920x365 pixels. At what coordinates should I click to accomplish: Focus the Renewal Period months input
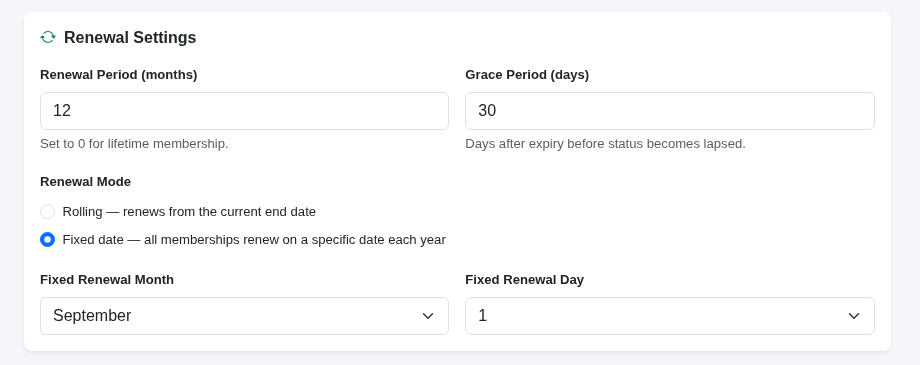[244, 111]
